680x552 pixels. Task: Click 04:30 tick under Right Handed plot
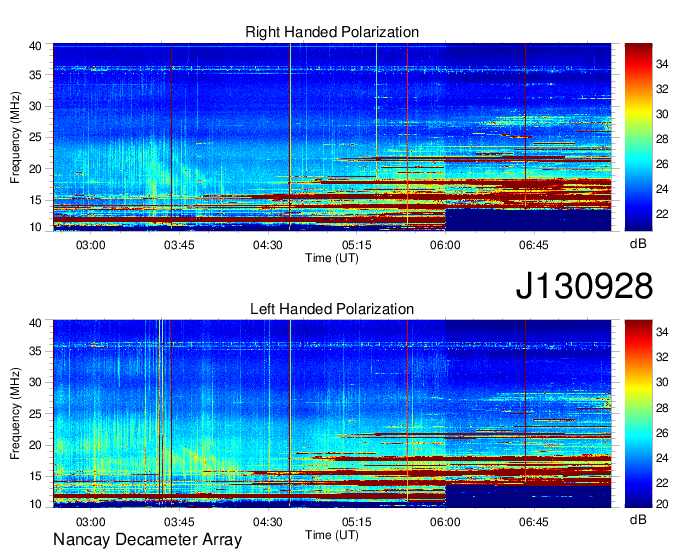tap(268, 245)
